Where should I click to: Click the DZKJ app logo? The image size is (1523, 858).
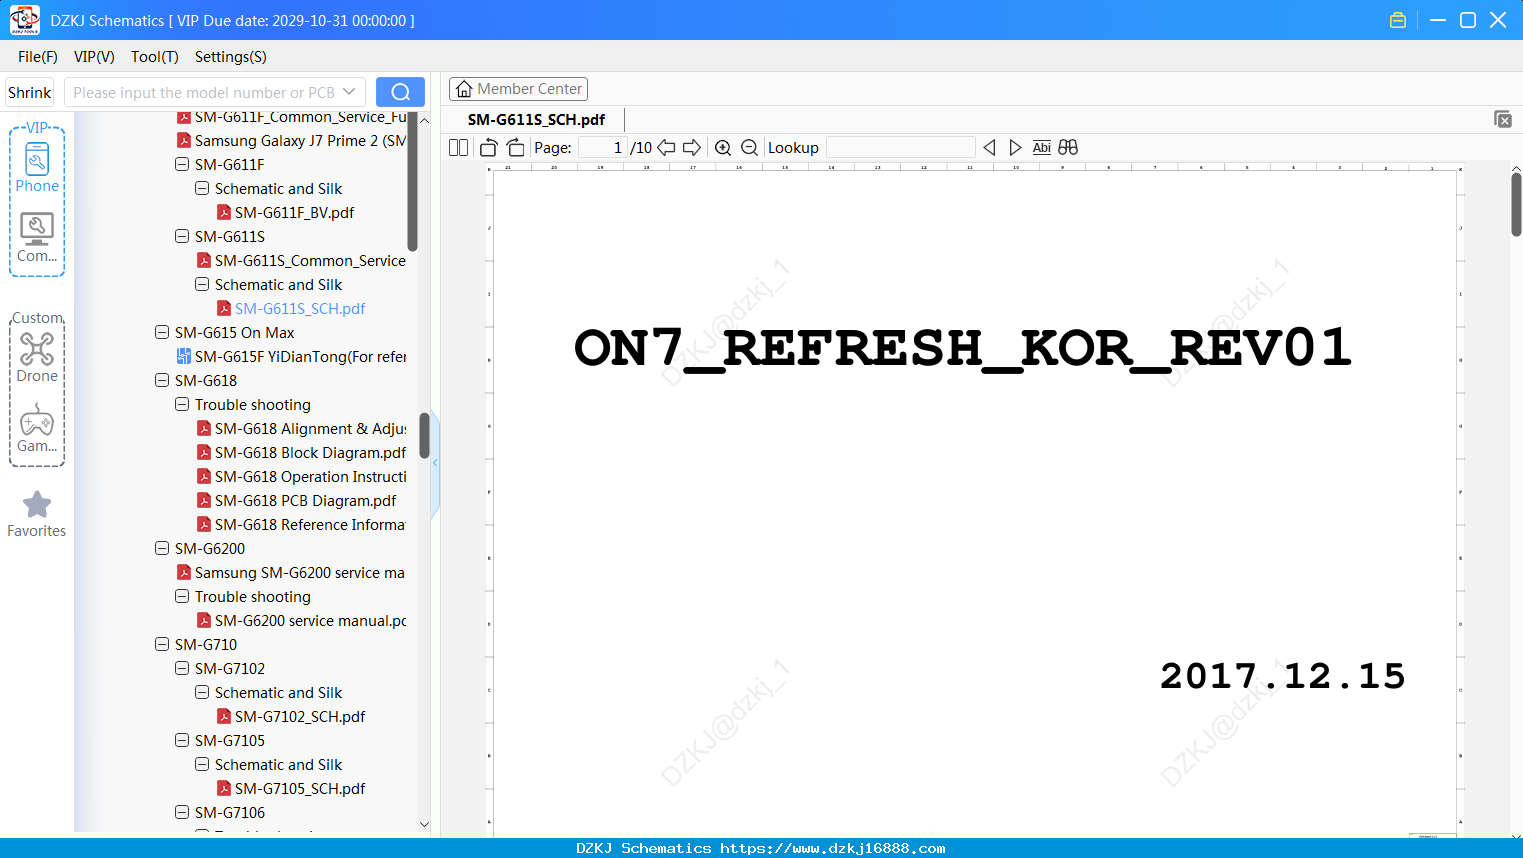24,20
